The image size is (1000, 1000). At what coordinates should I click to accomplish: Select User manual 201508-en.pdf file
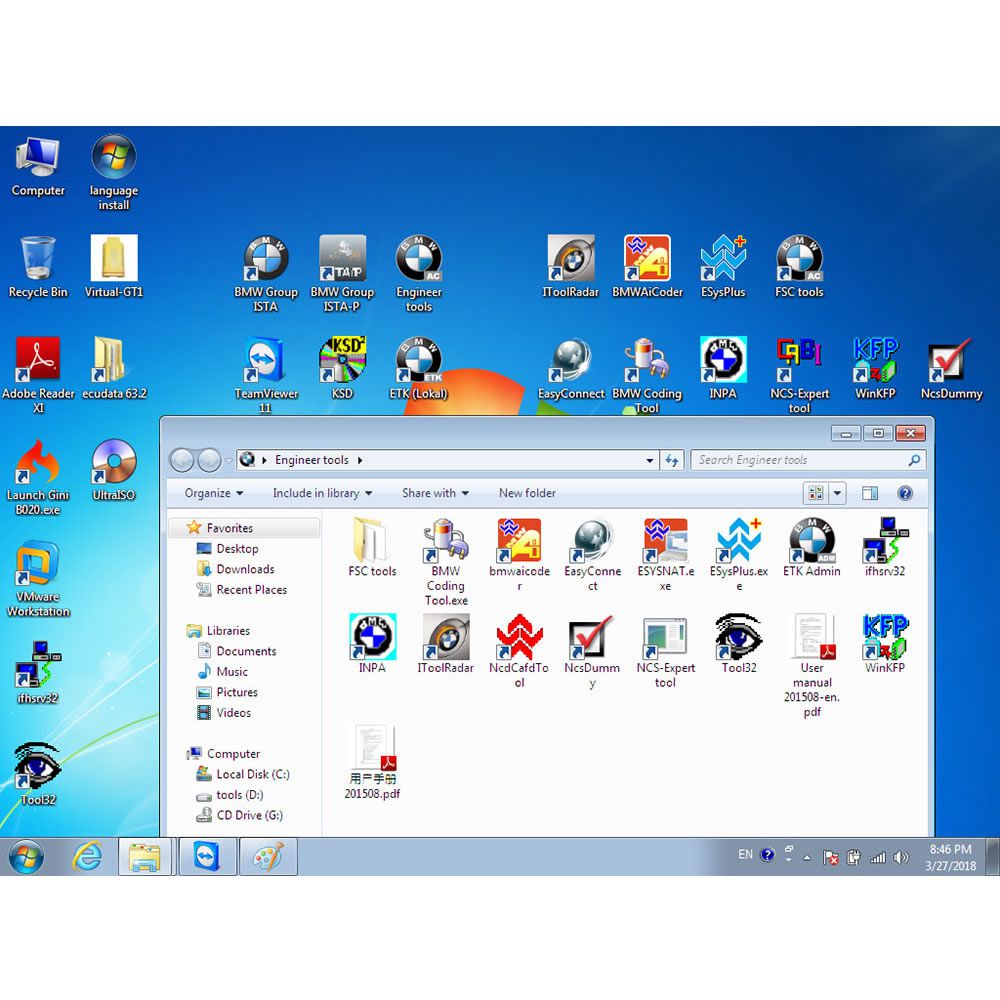[x=811, y=666]
